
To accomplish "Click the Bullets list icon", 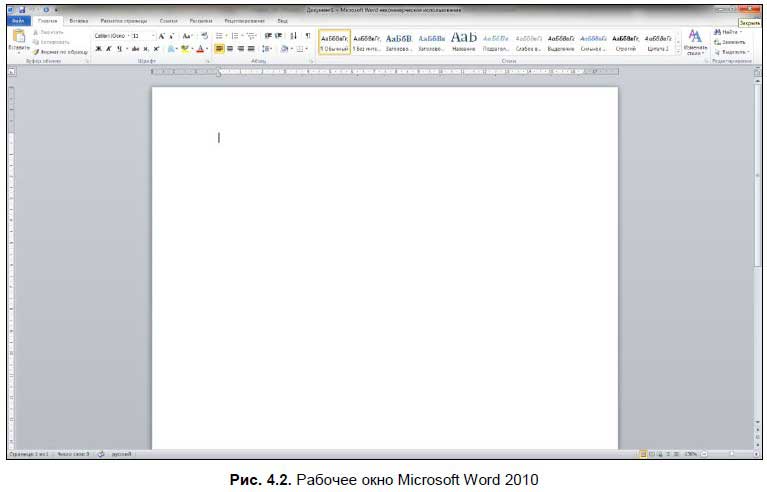I will pos(219,36).
